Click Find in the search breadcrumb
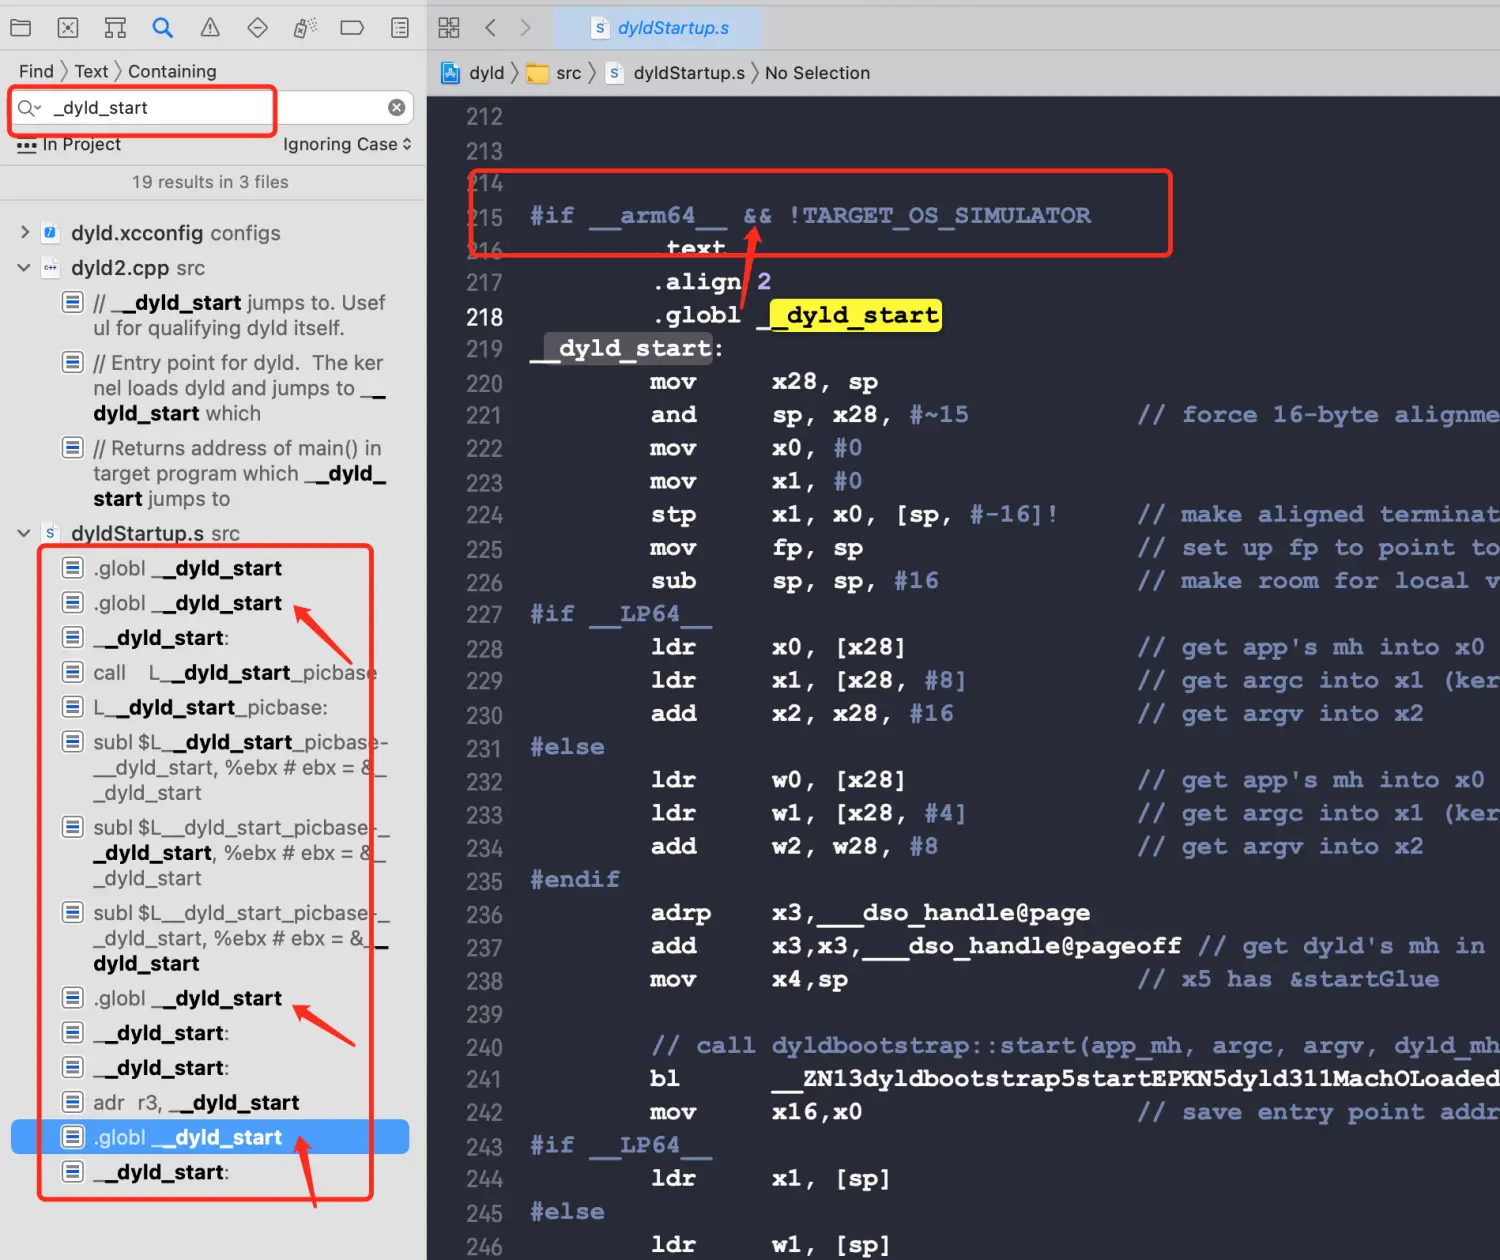The height and width of the screenshot is (1260, 1500). click(36, 71)
